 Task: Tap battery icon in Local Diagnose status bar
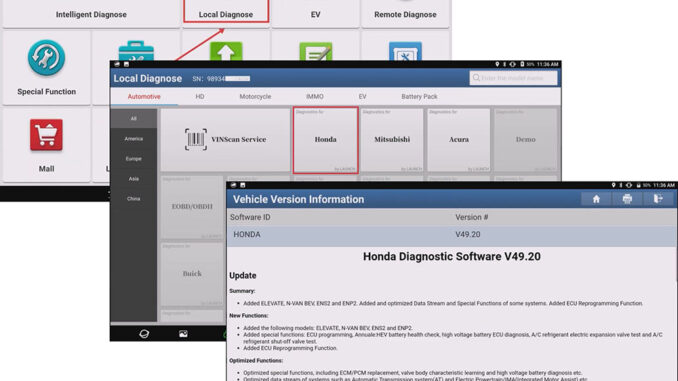522,64
